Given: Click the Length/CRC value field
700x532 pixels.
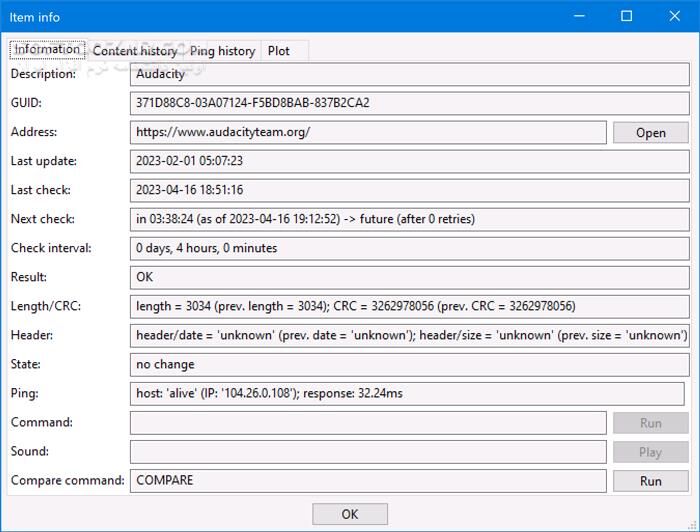Looking at the screenshot, I should click(409, 306).
